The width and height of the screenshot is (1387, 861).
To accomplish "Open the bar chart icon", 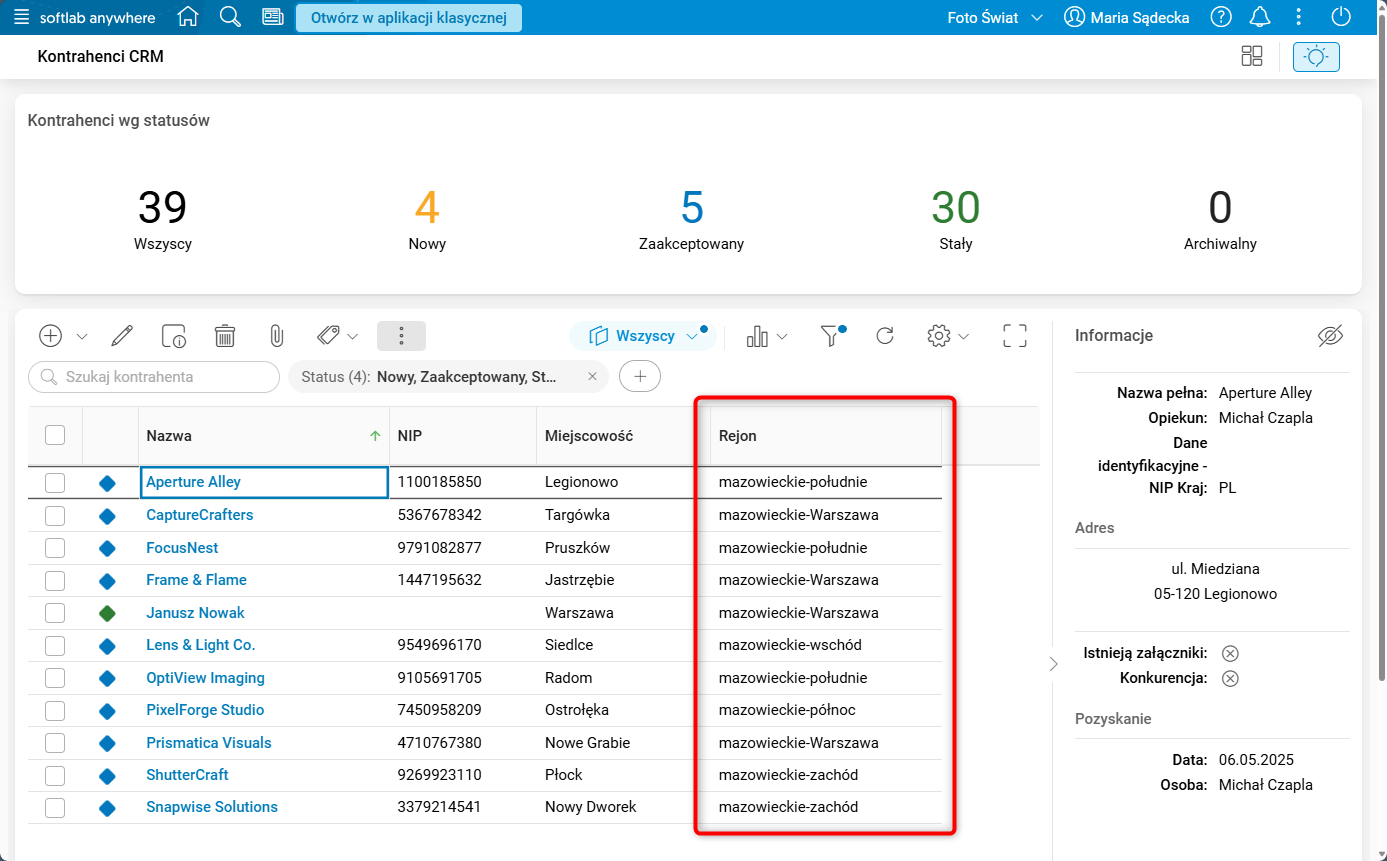I will [757, 337].
